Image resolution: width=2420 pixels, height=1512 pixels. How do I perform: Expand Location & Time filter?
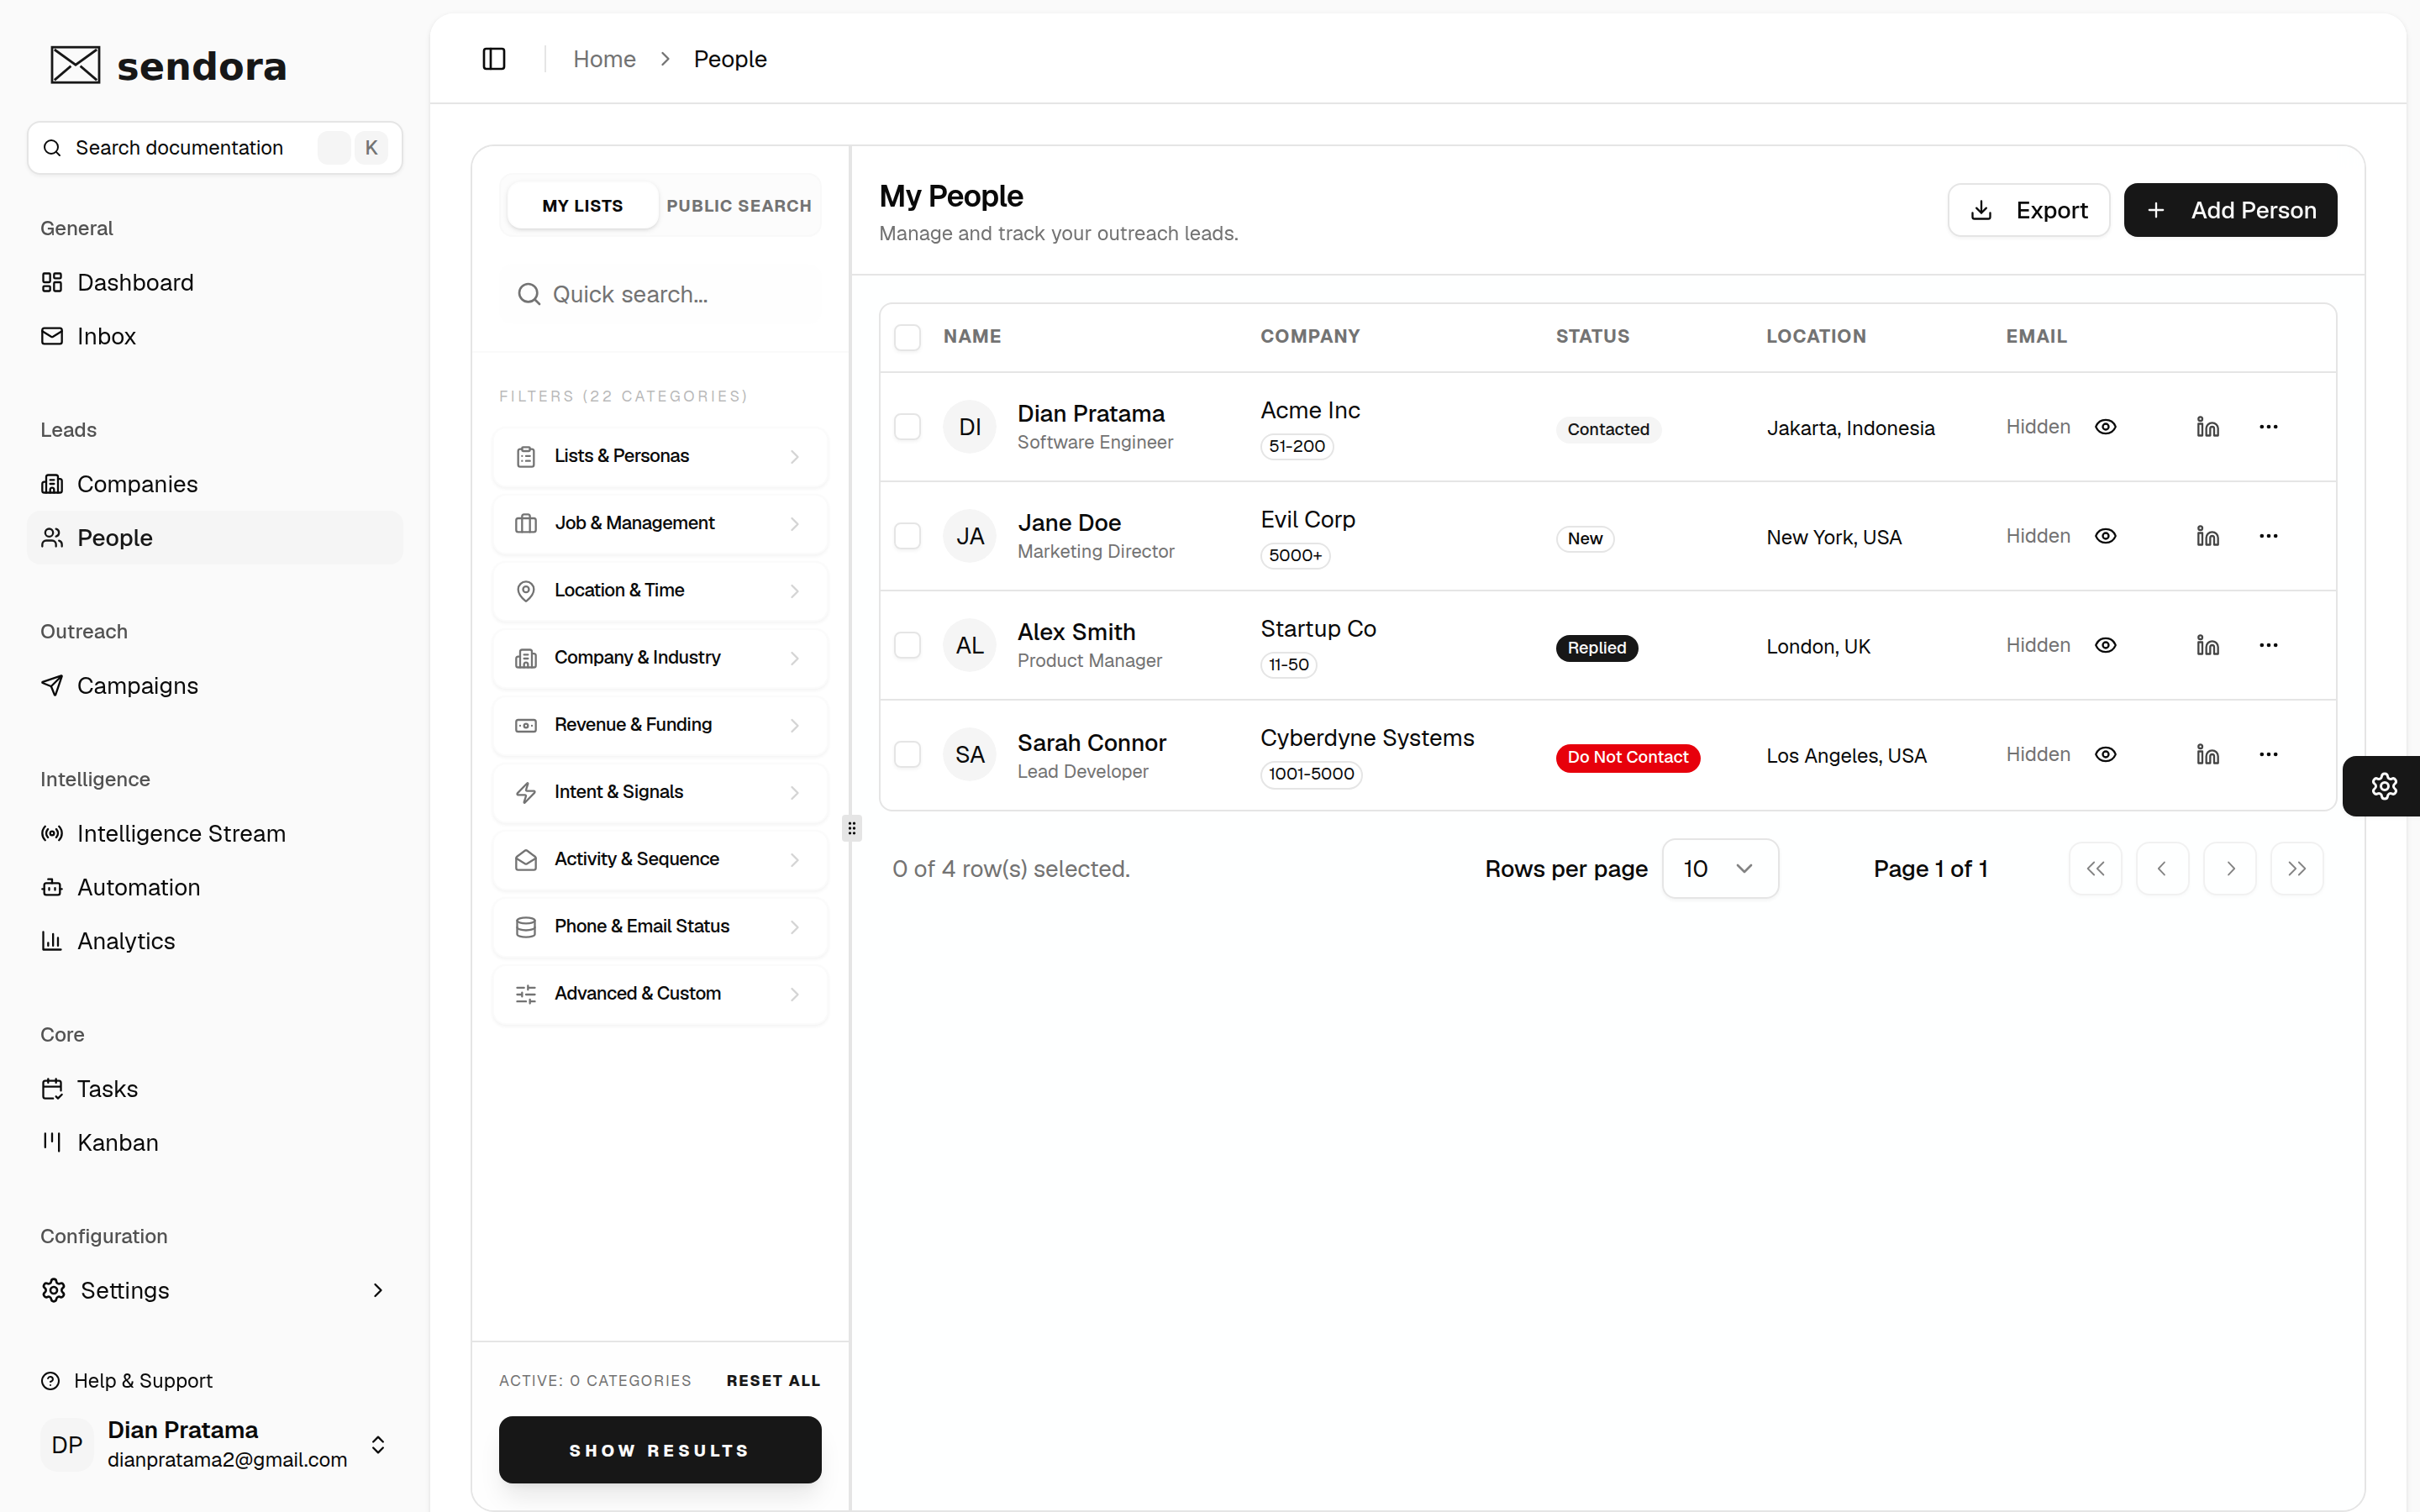[x=660, y=590]
